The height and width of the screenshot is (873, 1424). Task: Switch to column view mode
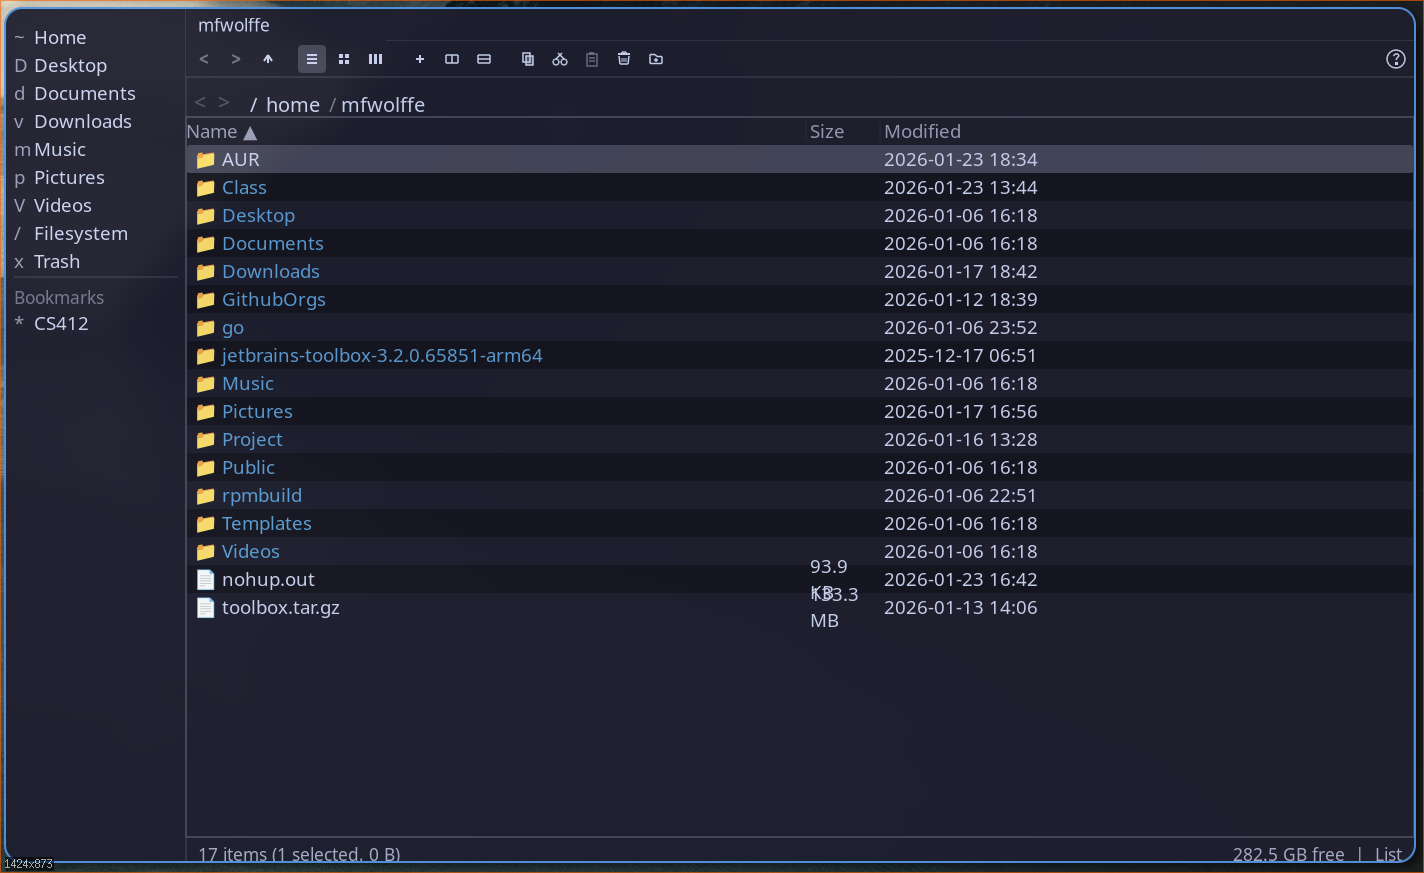coord(375,59)
